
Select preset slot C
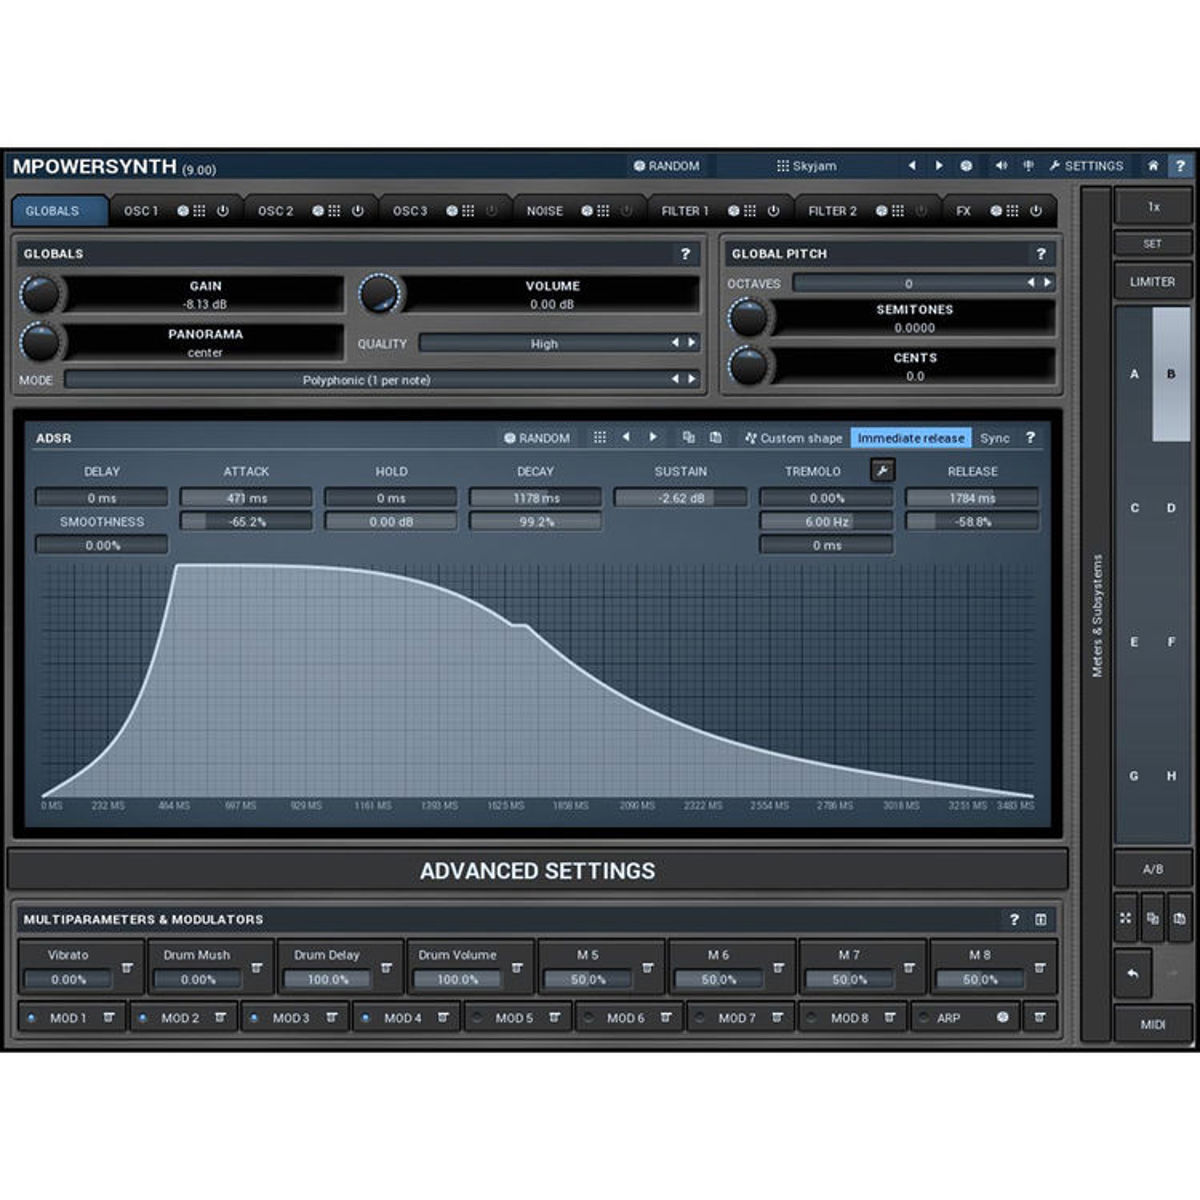coord(1134,508)
